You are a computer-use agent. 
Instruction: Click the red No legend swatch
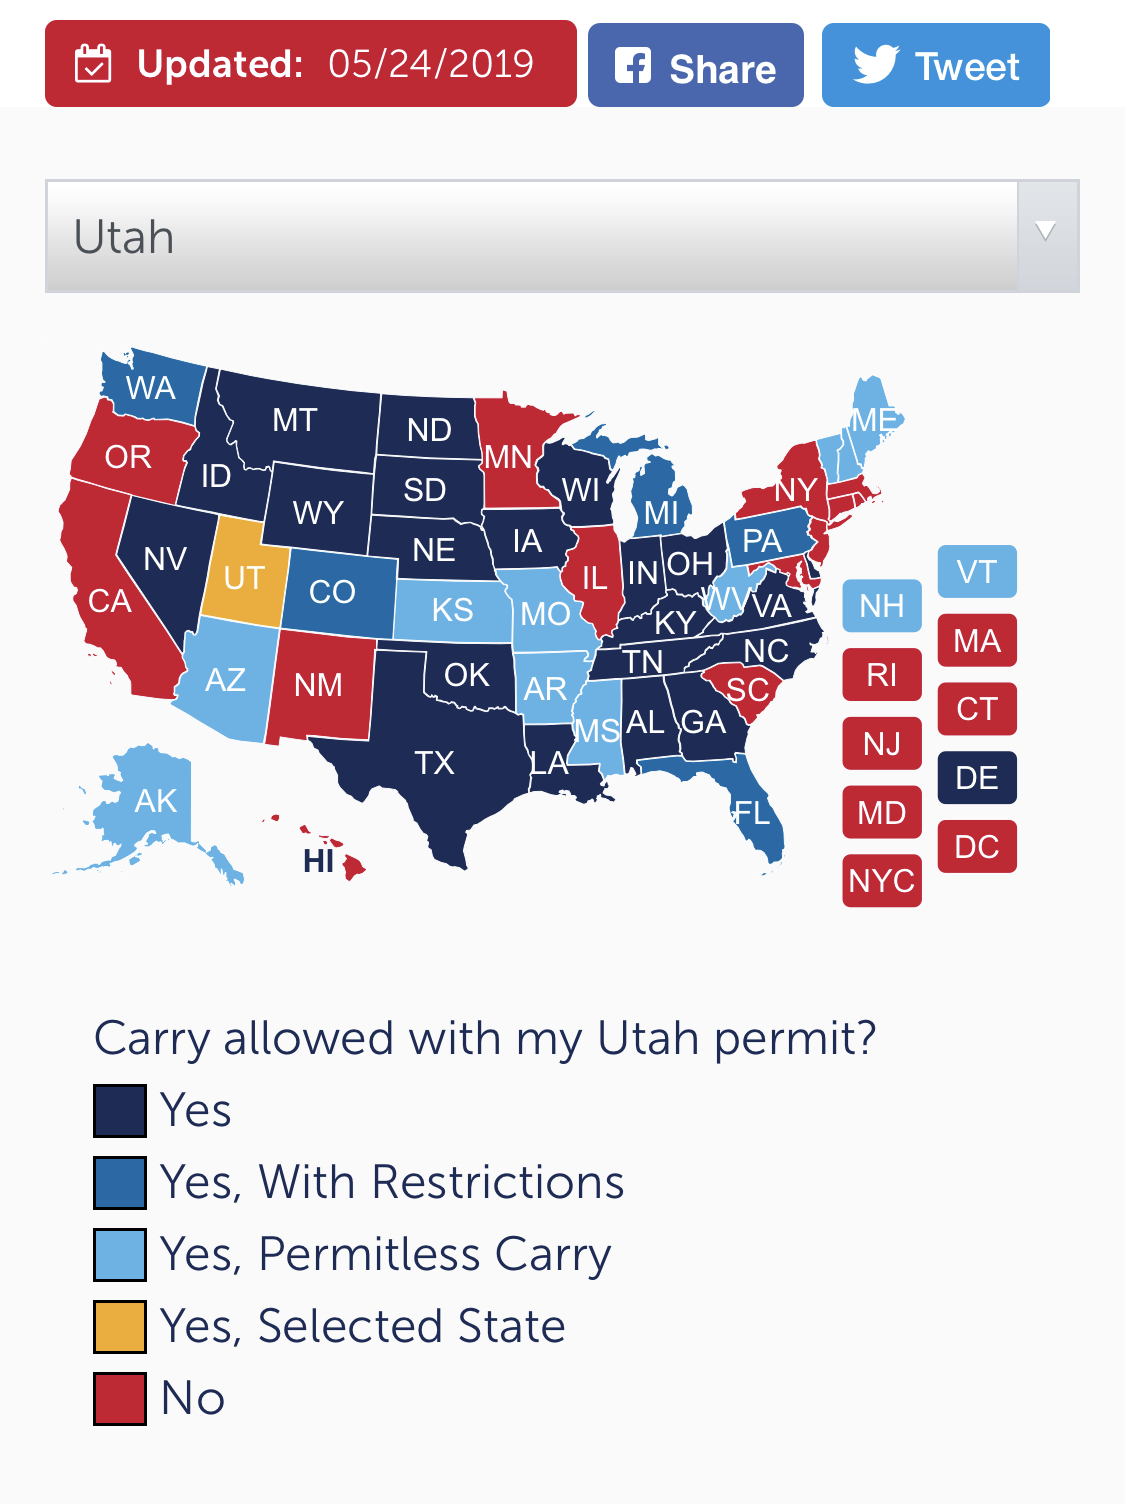120,1399
